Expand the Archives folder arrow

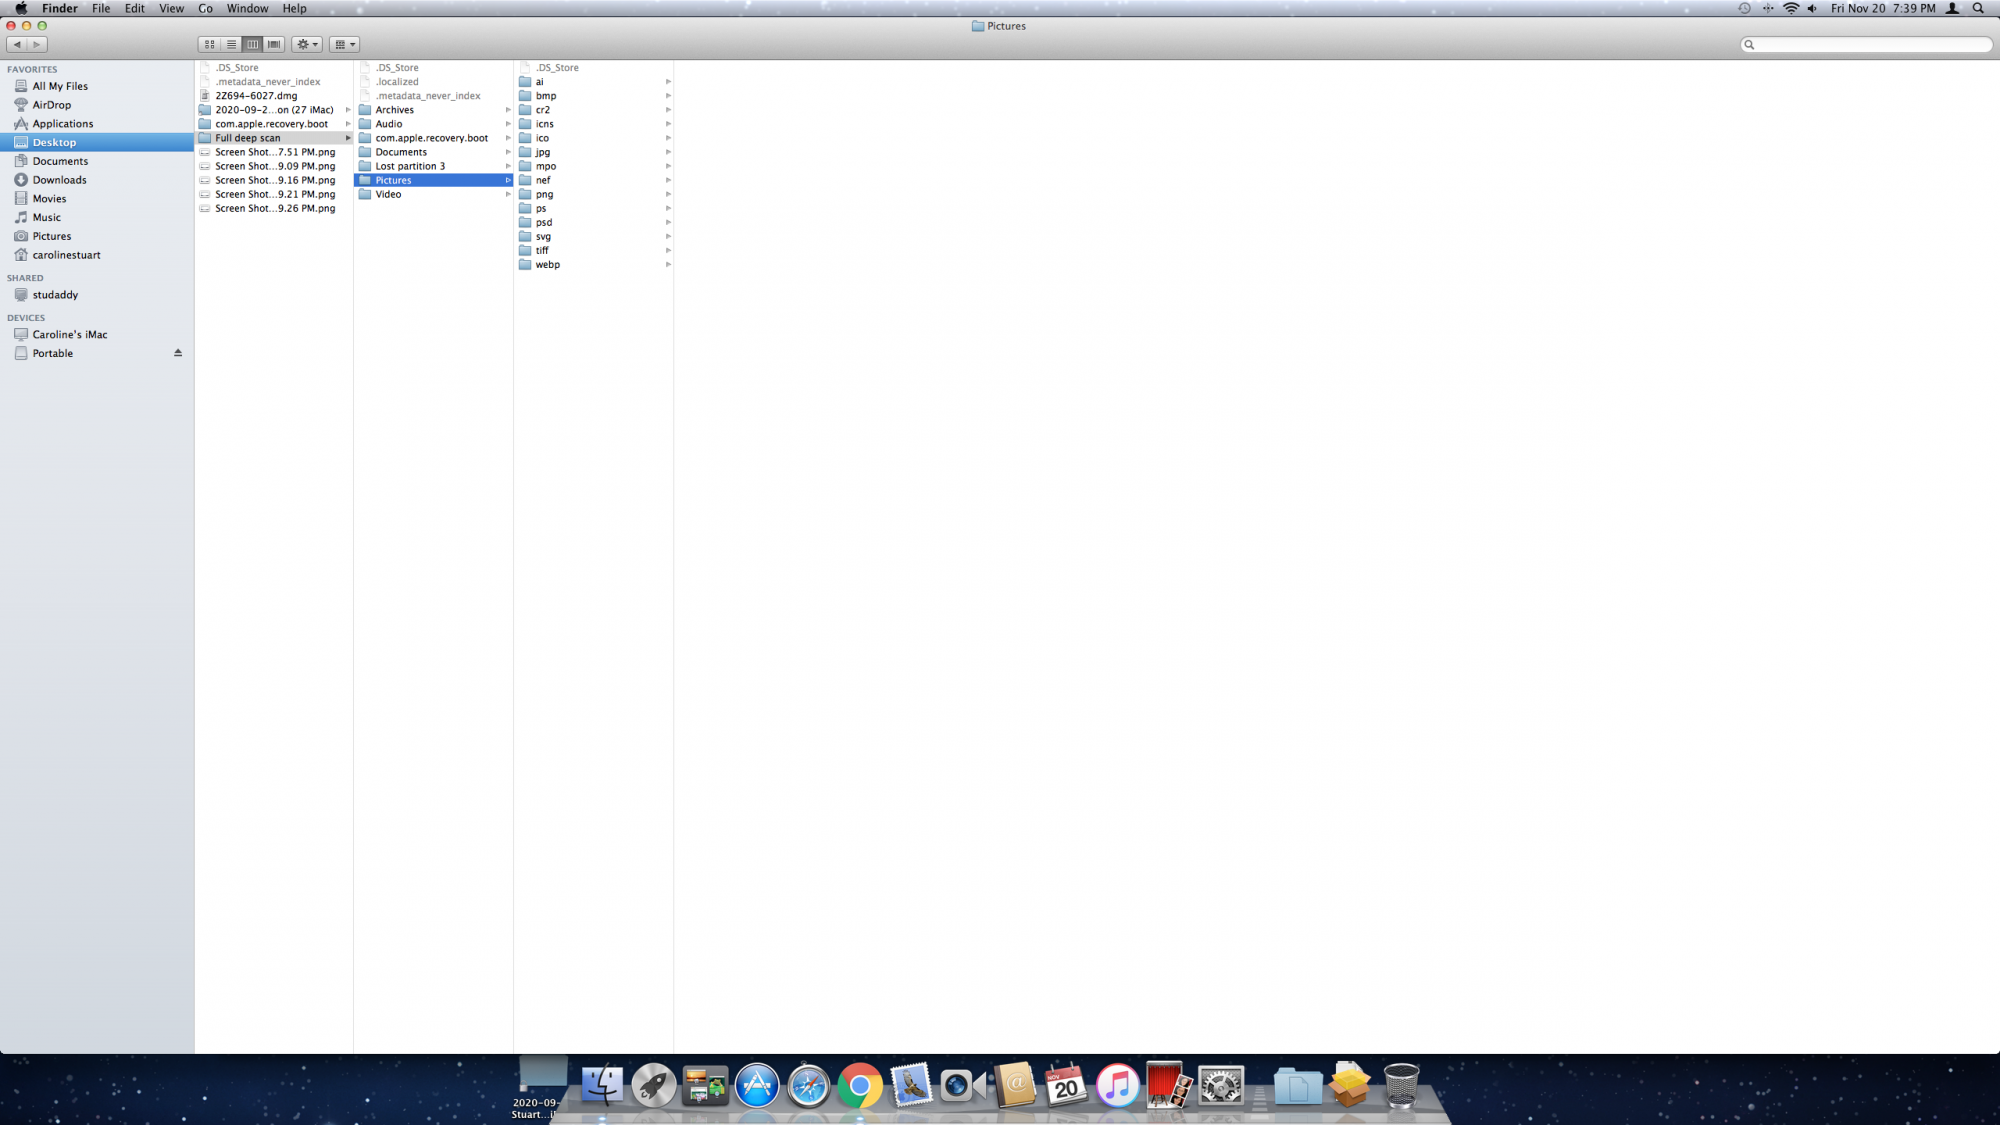(x=508, y=110)
